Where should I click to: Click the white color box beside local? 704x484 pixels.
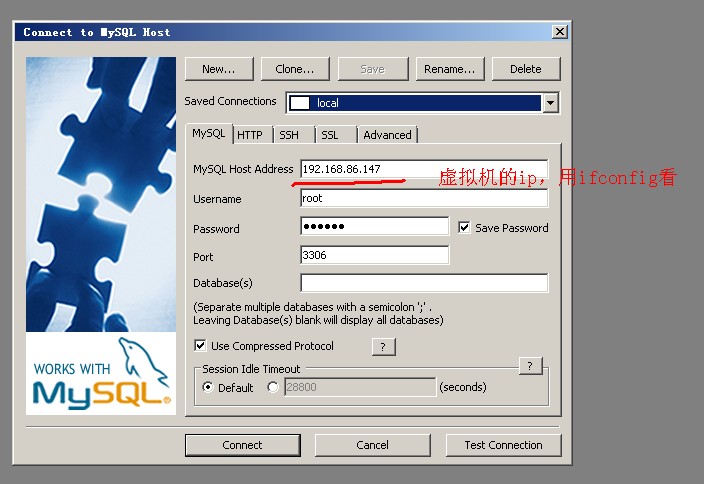click(300, 103)
